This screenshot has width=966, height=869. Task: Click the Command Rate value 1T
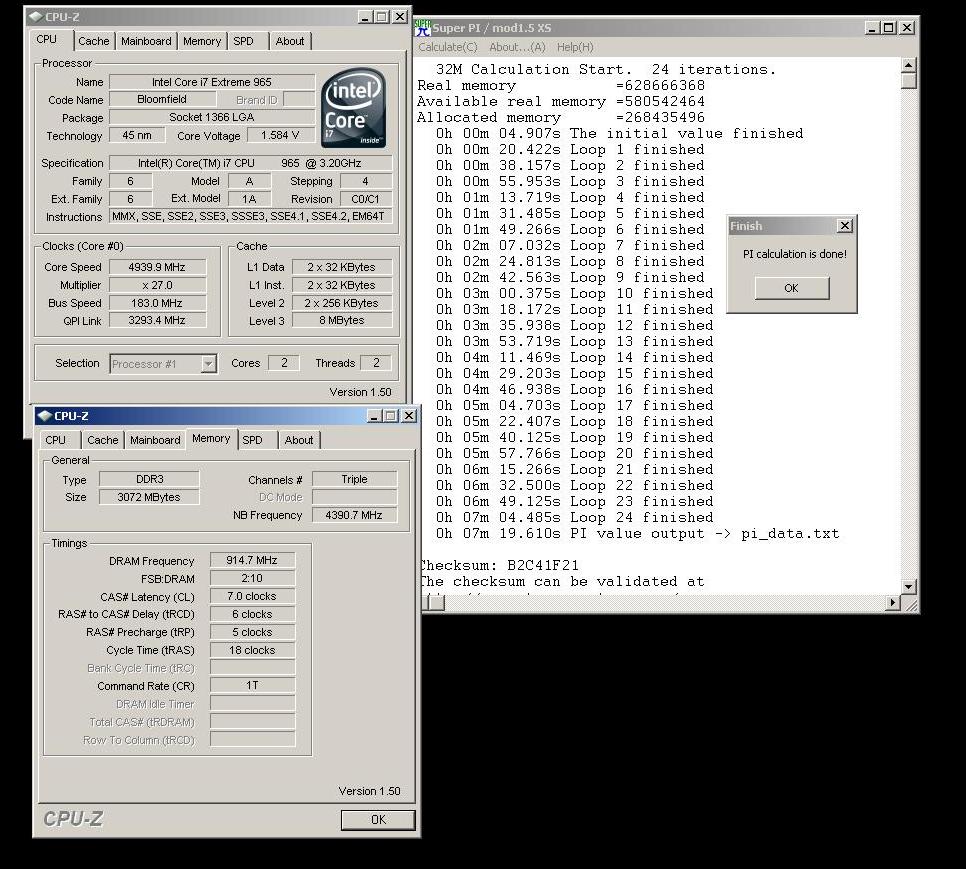click(x=252, y=685)
